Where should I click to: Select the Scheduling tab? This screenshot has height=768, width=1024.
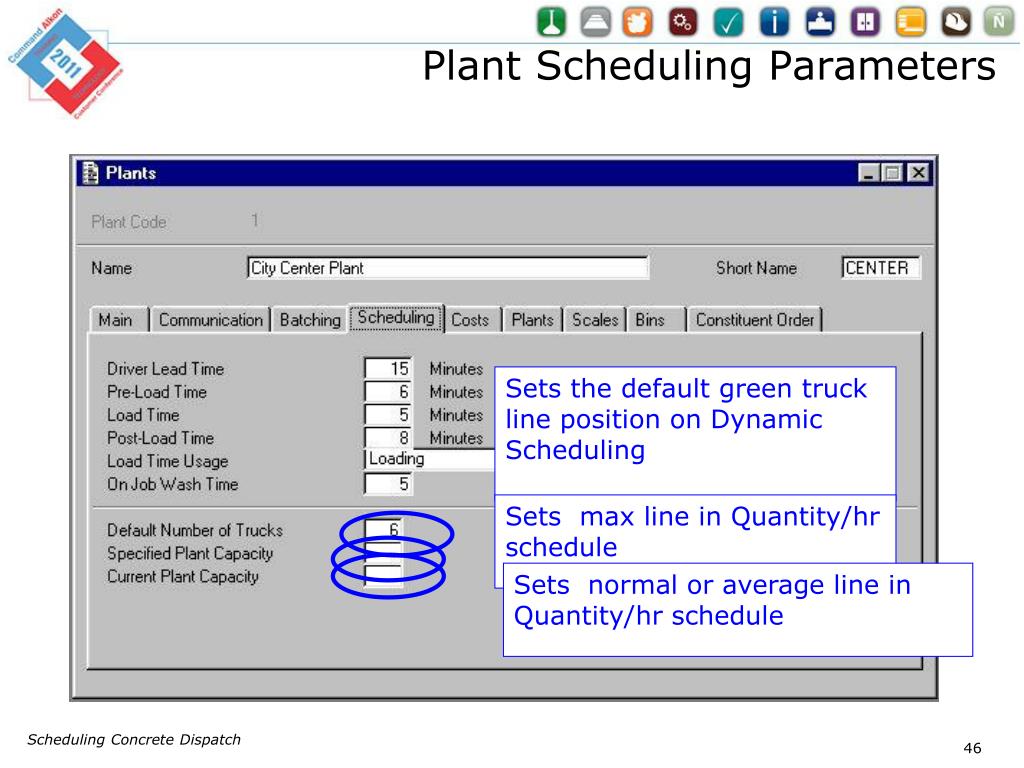pyautogui.click(x=396, y=318)
